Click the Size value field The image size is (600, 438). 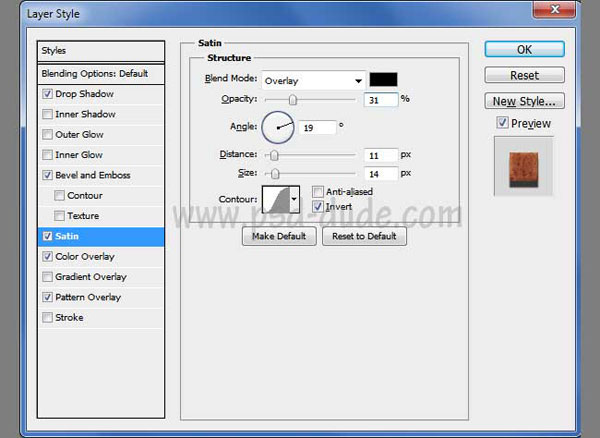pos(381,174)
